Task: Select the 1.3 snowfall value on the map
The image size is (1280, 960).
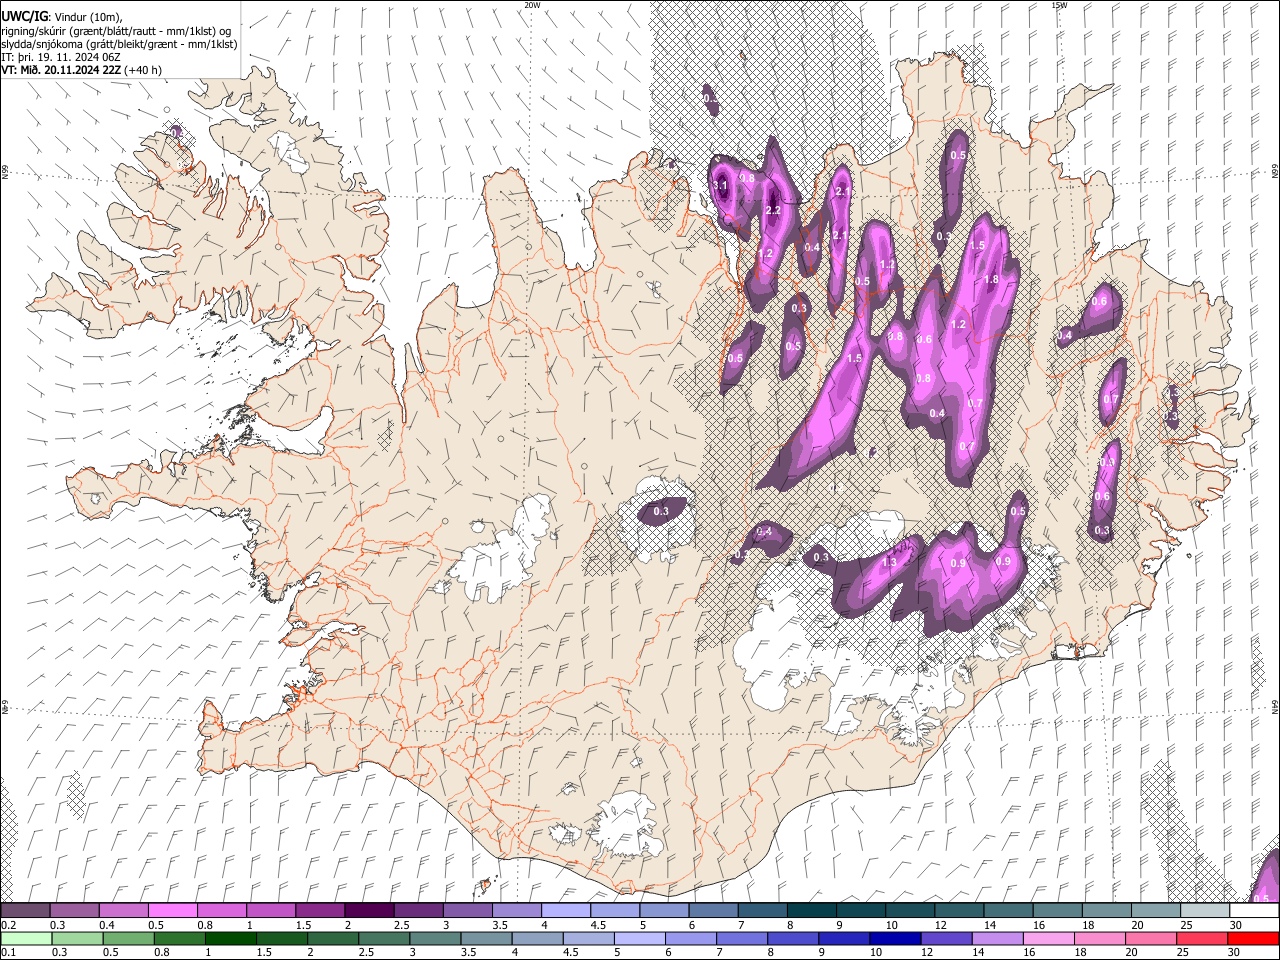Action: [889, 563]
